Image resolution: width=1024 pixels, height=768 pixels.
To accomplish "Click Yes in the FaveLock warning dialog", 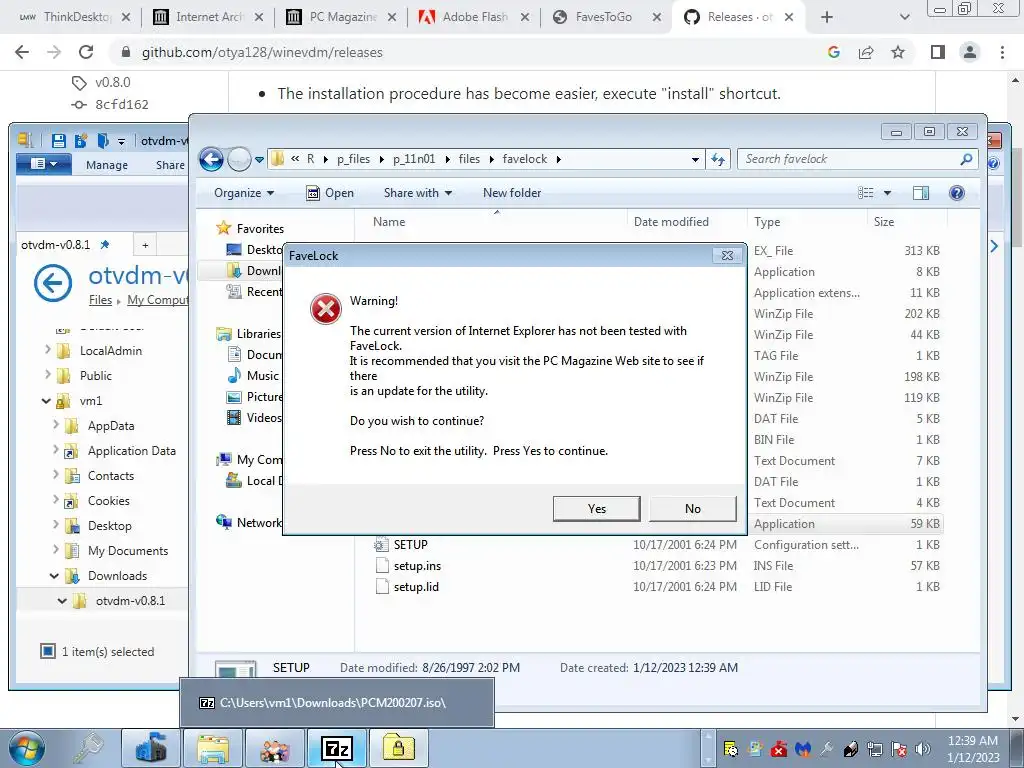I will [596, 509].
